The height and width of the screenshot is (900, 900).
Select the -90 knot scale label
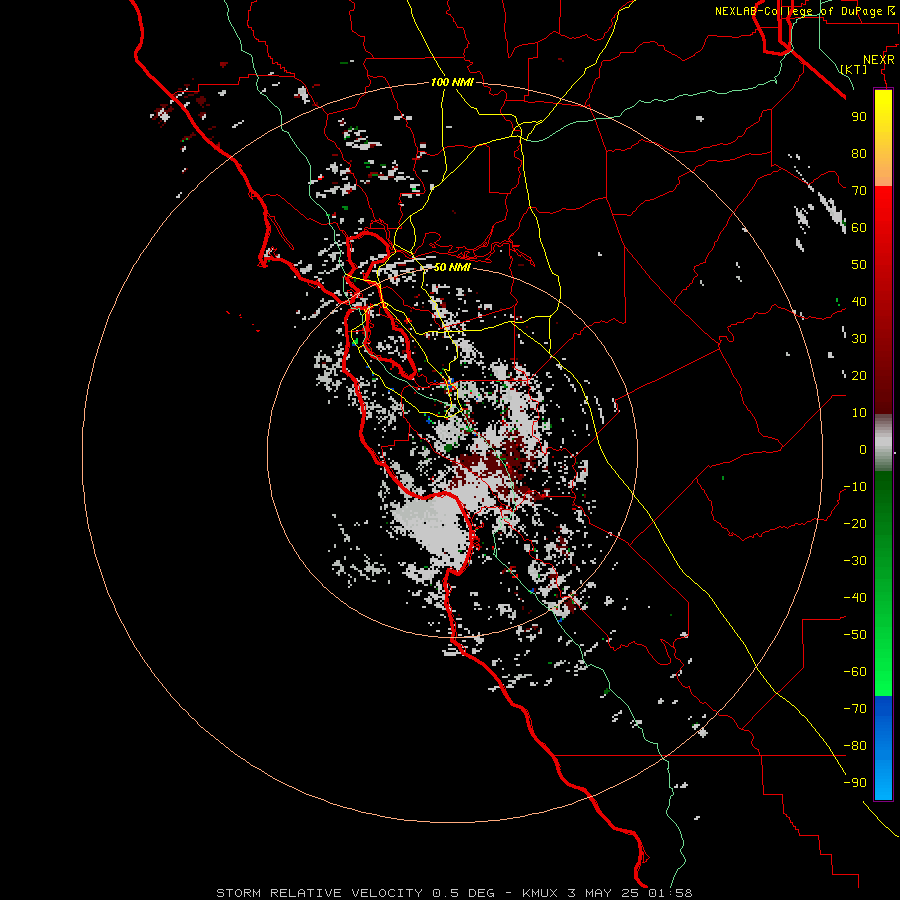[855, 783]
